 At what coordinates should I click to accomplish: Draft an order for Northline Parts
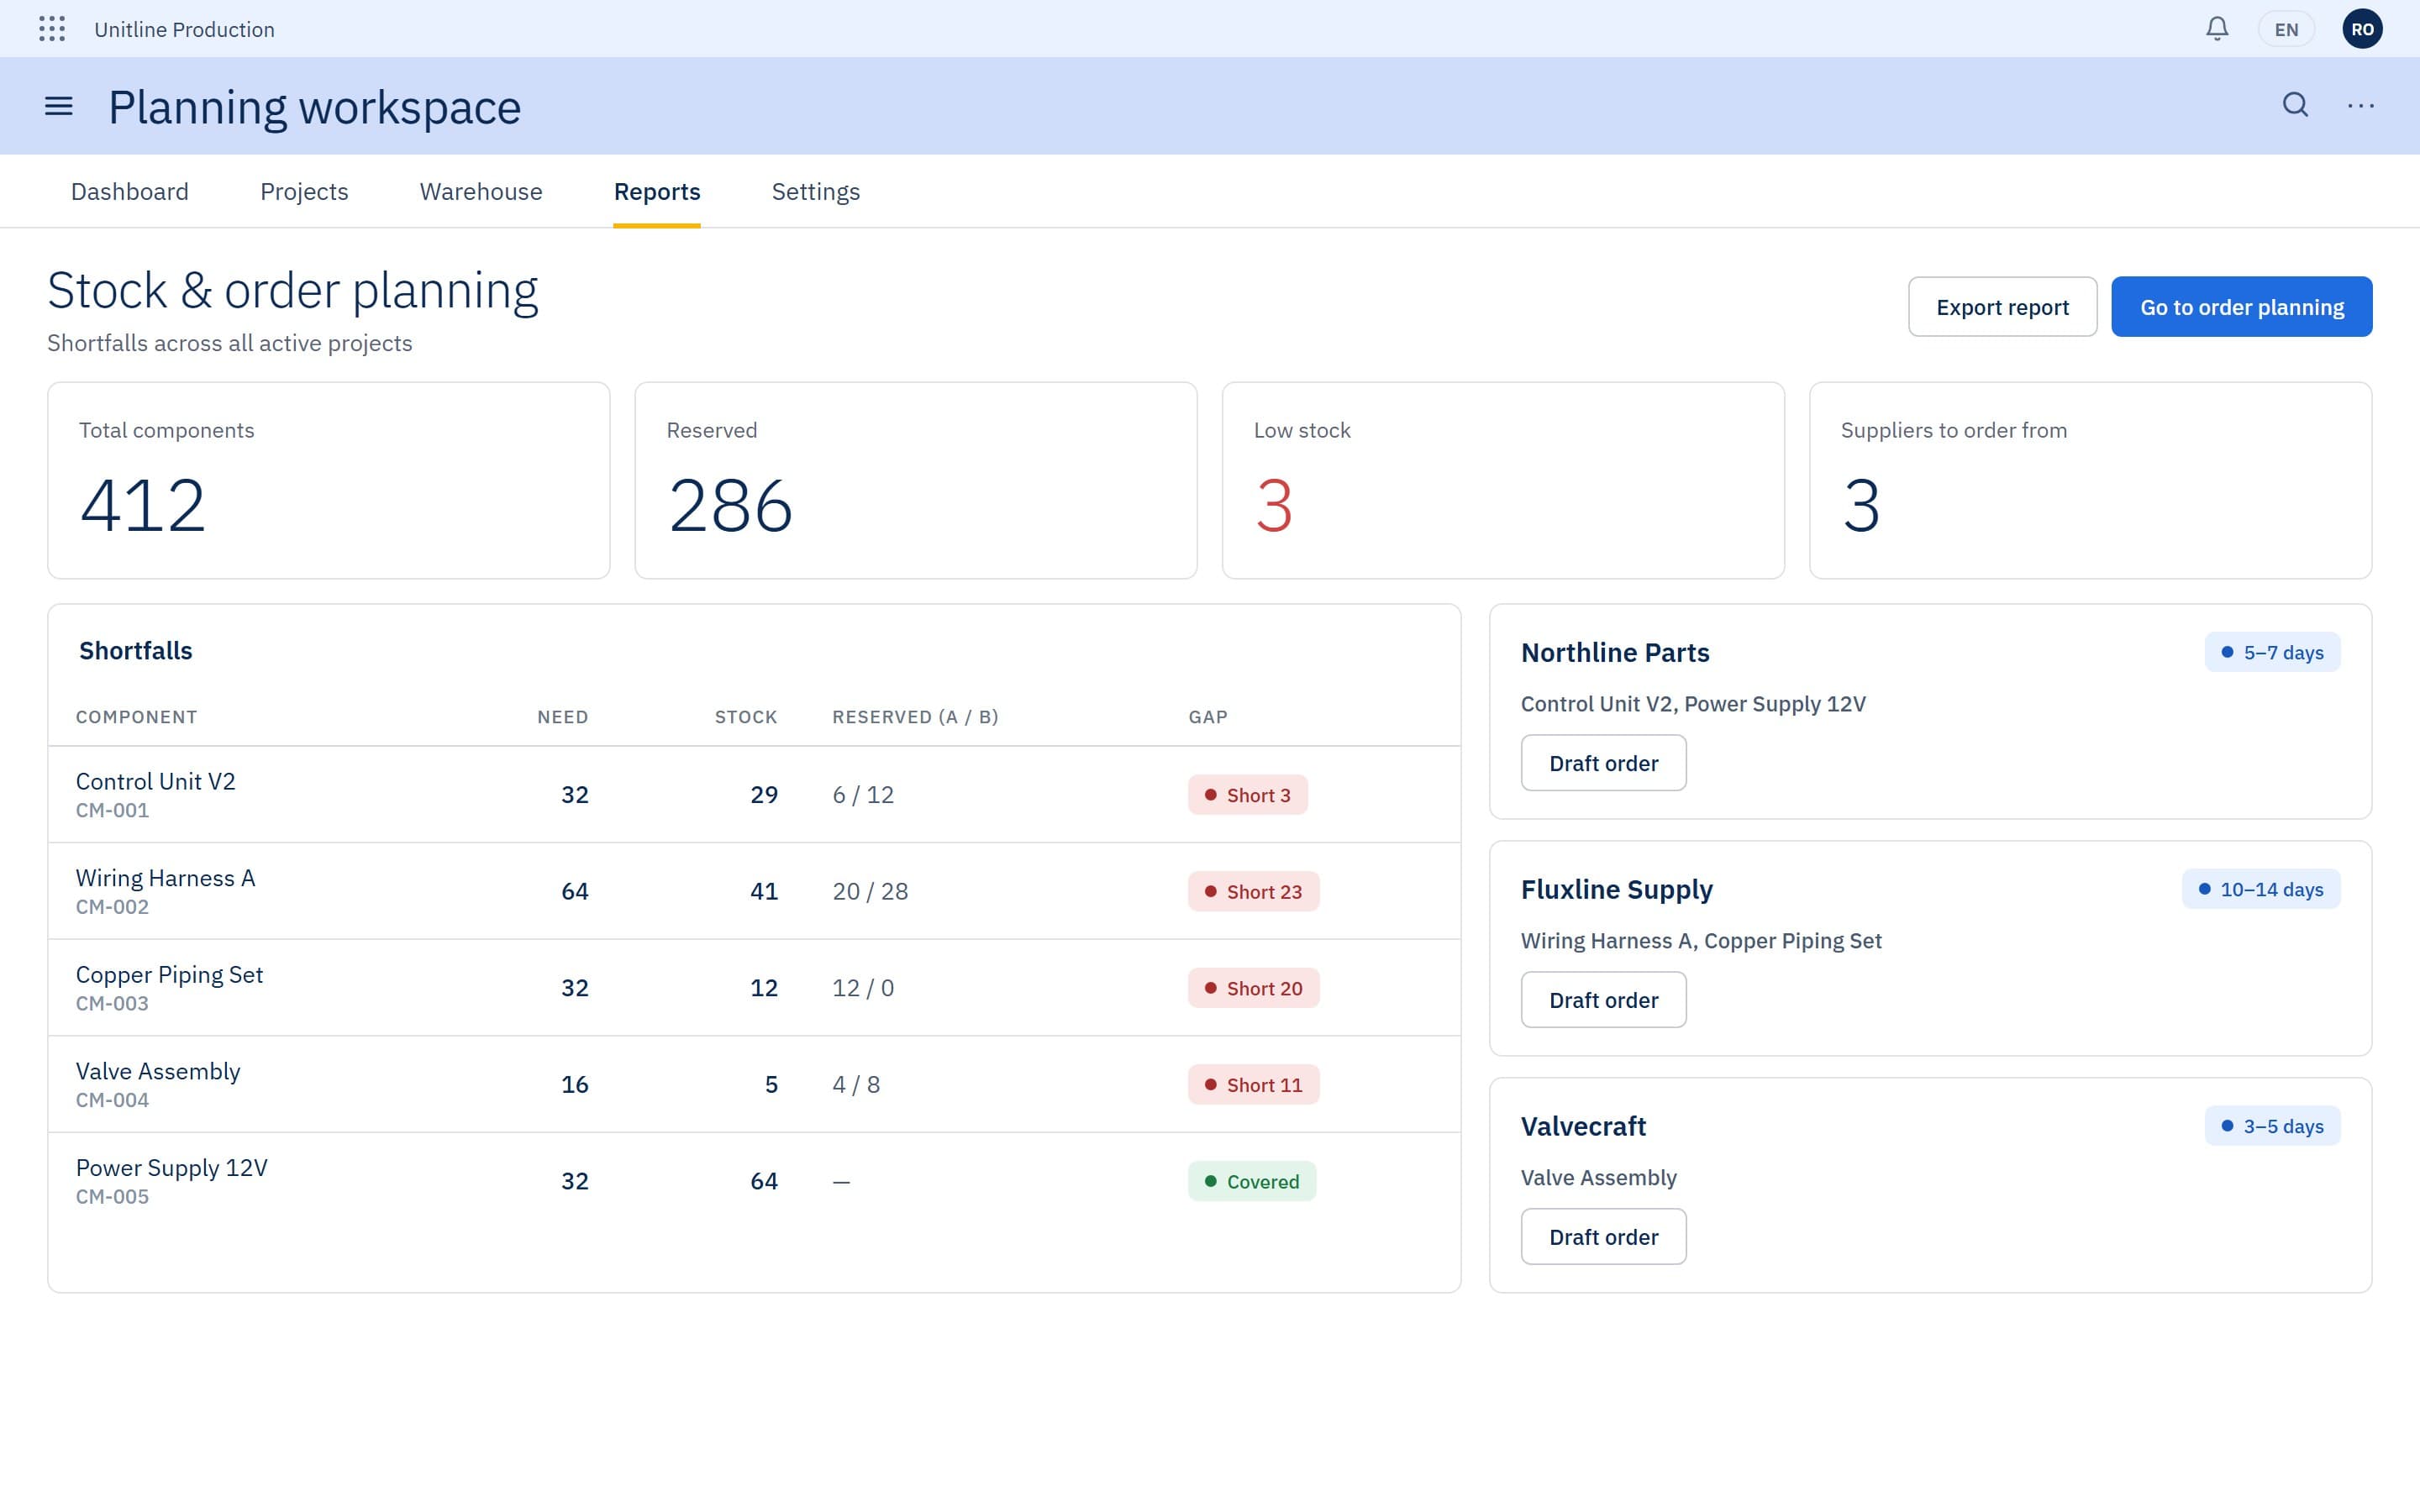click(x=1603, y=763)
